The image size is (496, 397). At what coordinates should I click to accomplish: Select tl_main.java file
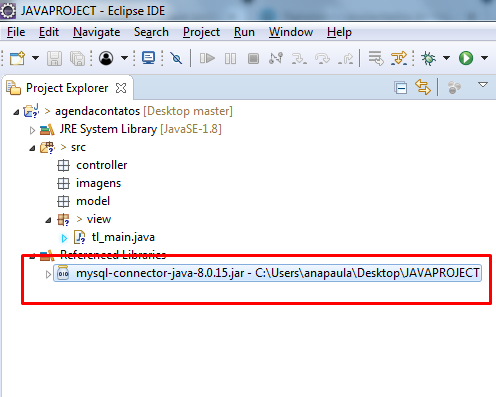[x=123, y=237]
